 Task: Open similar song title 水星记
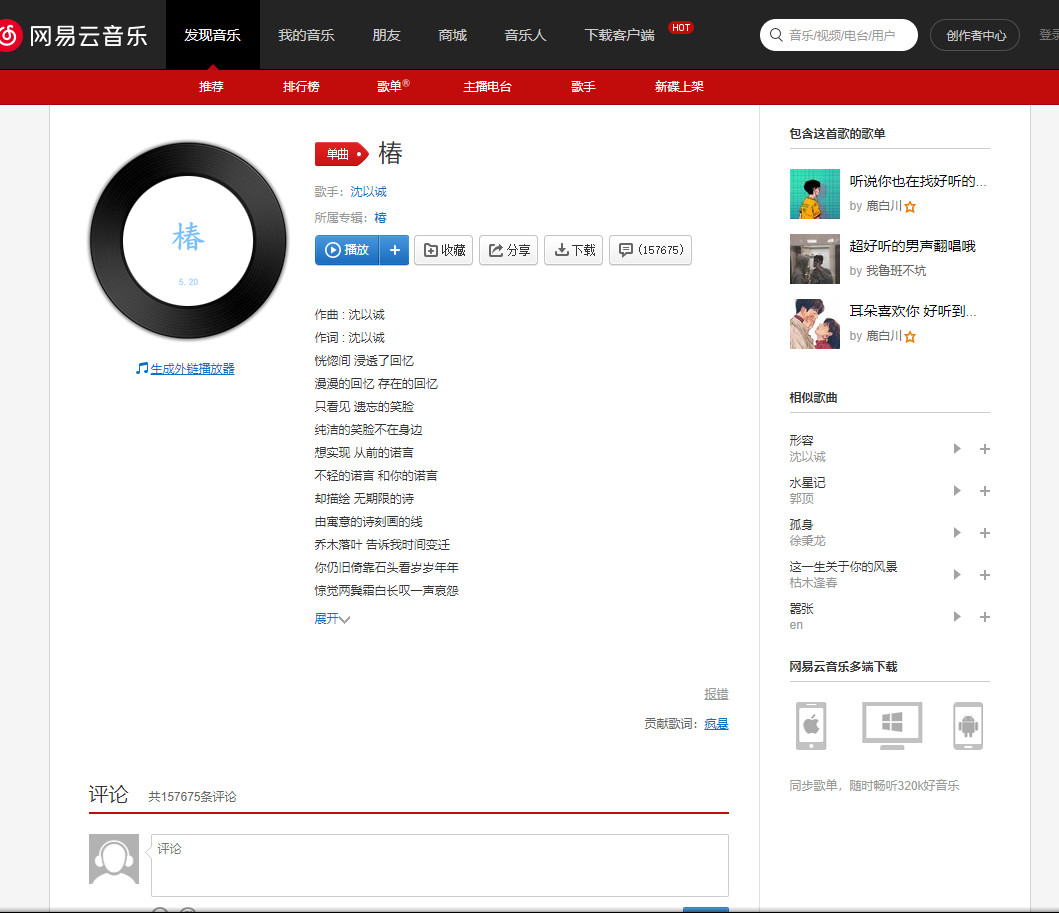pyautogui.click(x=808, y=482)
